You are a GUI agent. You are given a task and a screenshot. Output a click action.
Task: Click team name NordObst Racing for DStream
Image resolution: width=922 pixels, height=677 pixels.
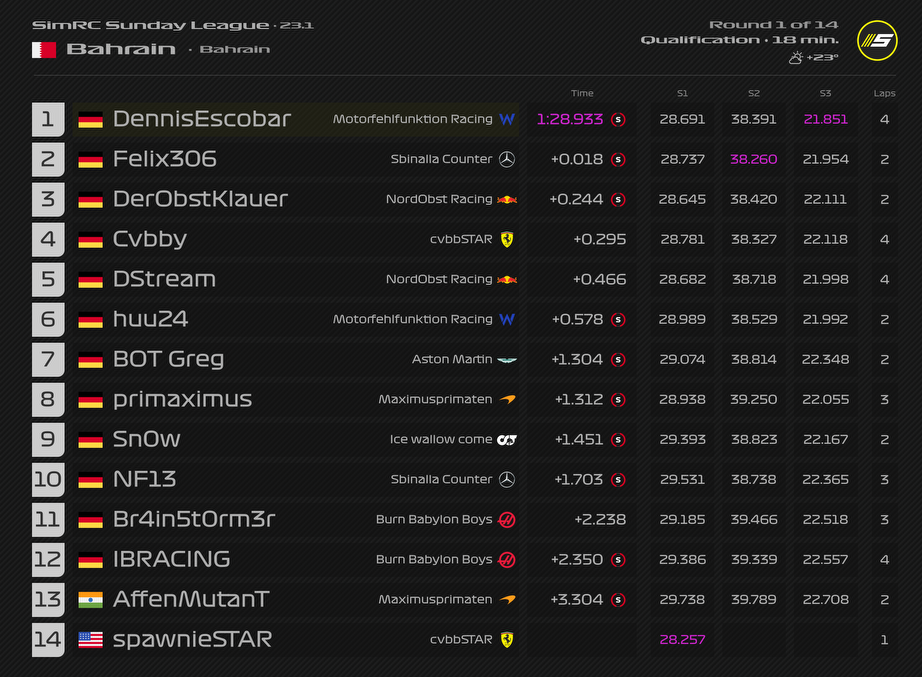click(439, 279)
